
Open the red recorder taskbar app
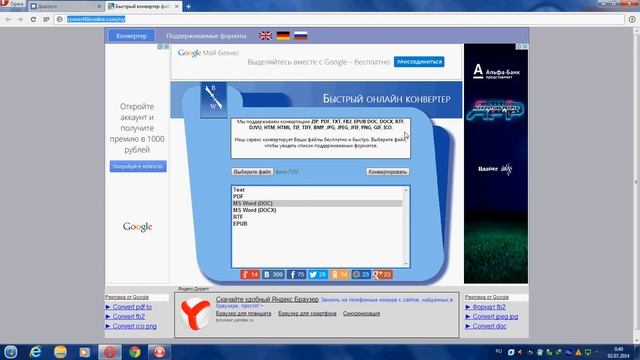pyautogui.click(x=160, y=352)
